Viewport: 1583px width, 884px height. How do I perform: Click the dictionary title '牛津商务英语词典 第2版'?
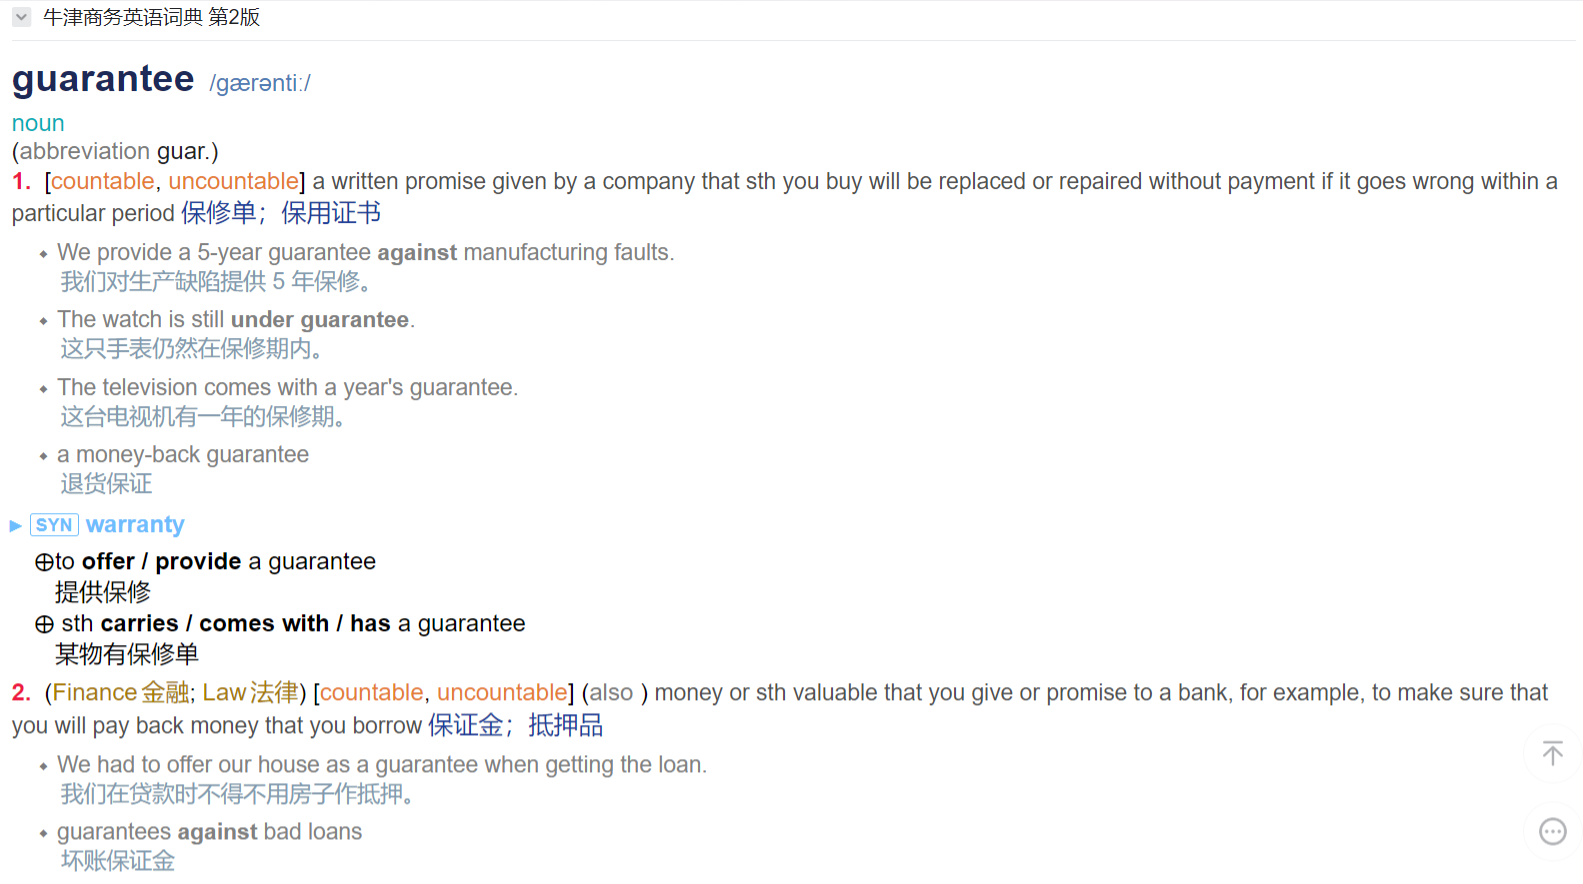(x=151, y=17)
